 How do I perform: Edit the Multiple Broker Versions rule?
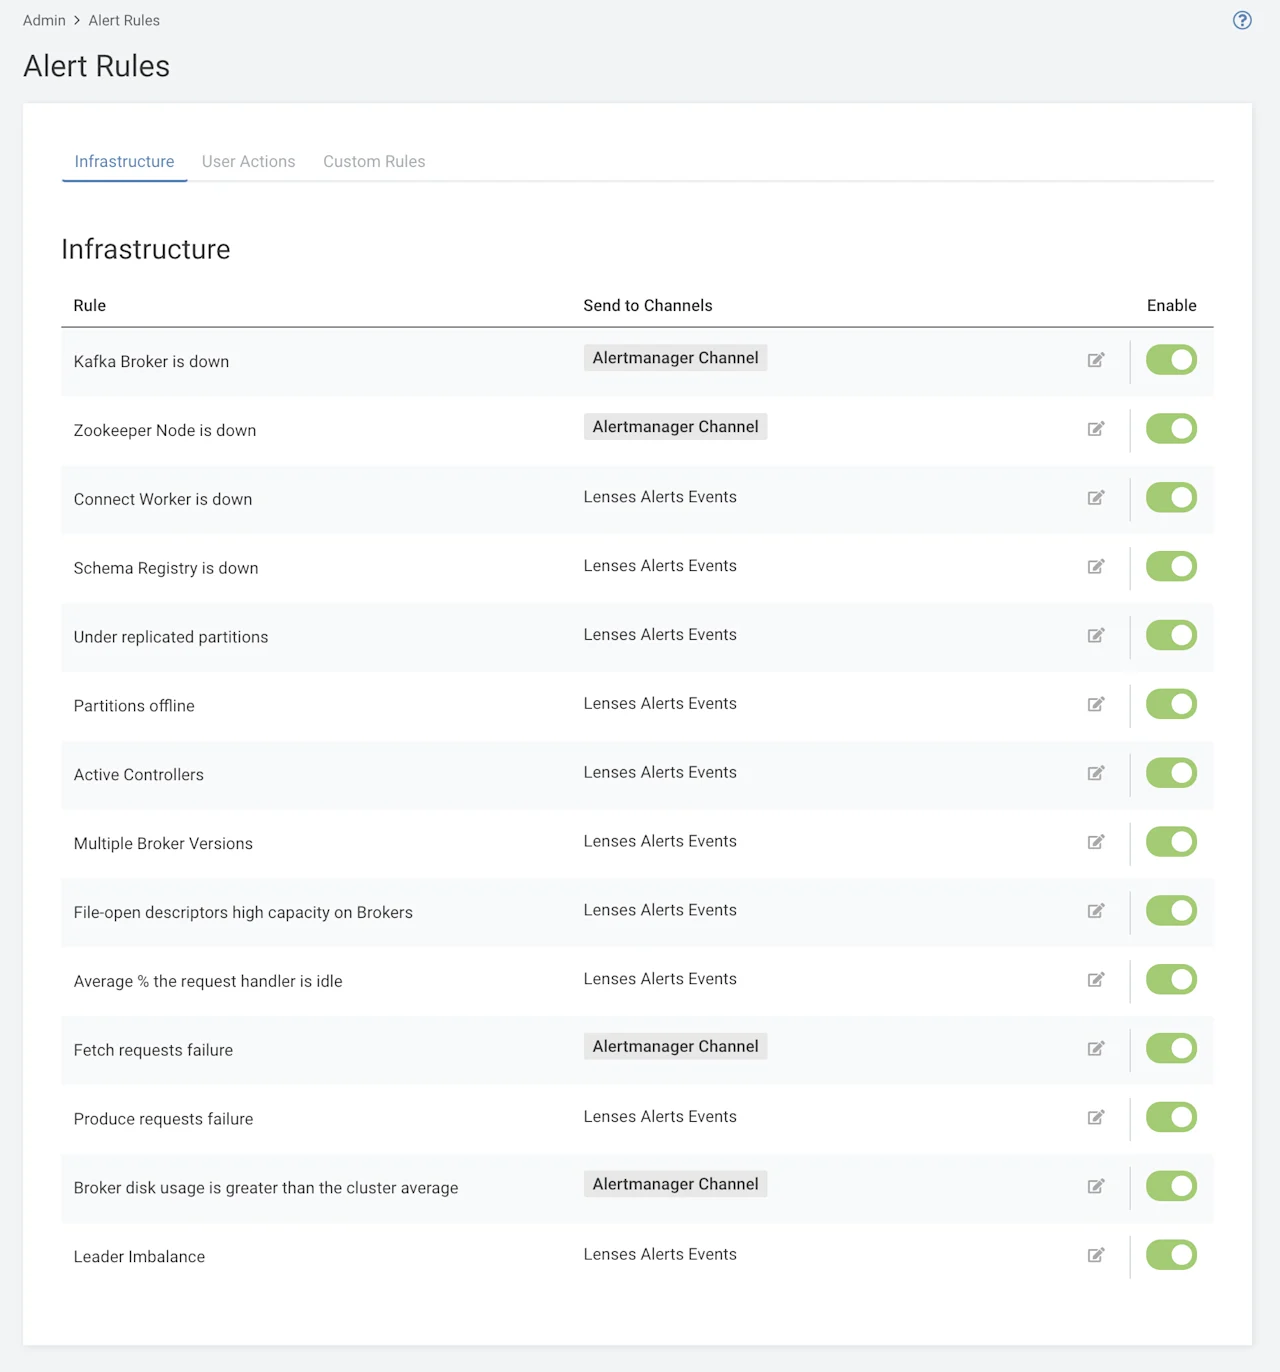(x=1096, y=842)
